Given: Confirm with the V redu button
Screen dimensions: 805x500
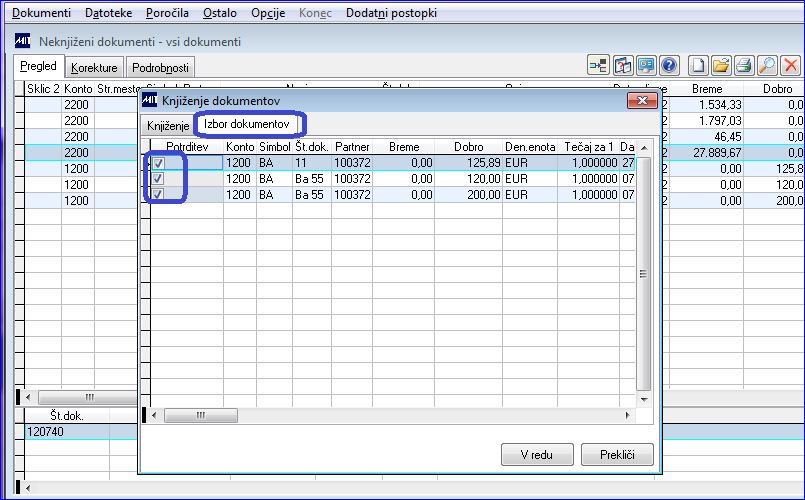Looking at the screenshot, I should [x=537, y=455].
